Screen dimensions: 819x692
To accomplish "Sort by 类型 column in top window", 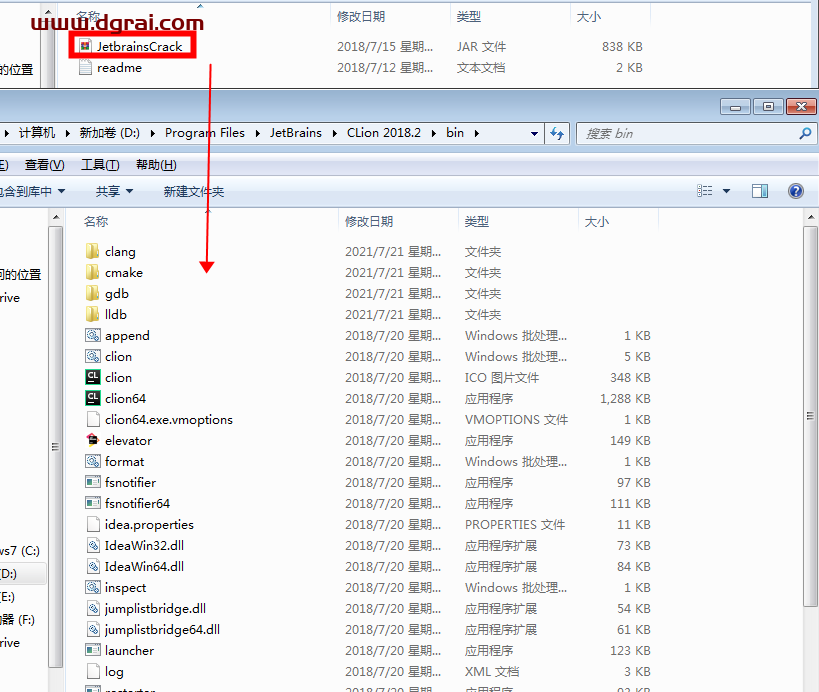I will click(x=469, y=17).
